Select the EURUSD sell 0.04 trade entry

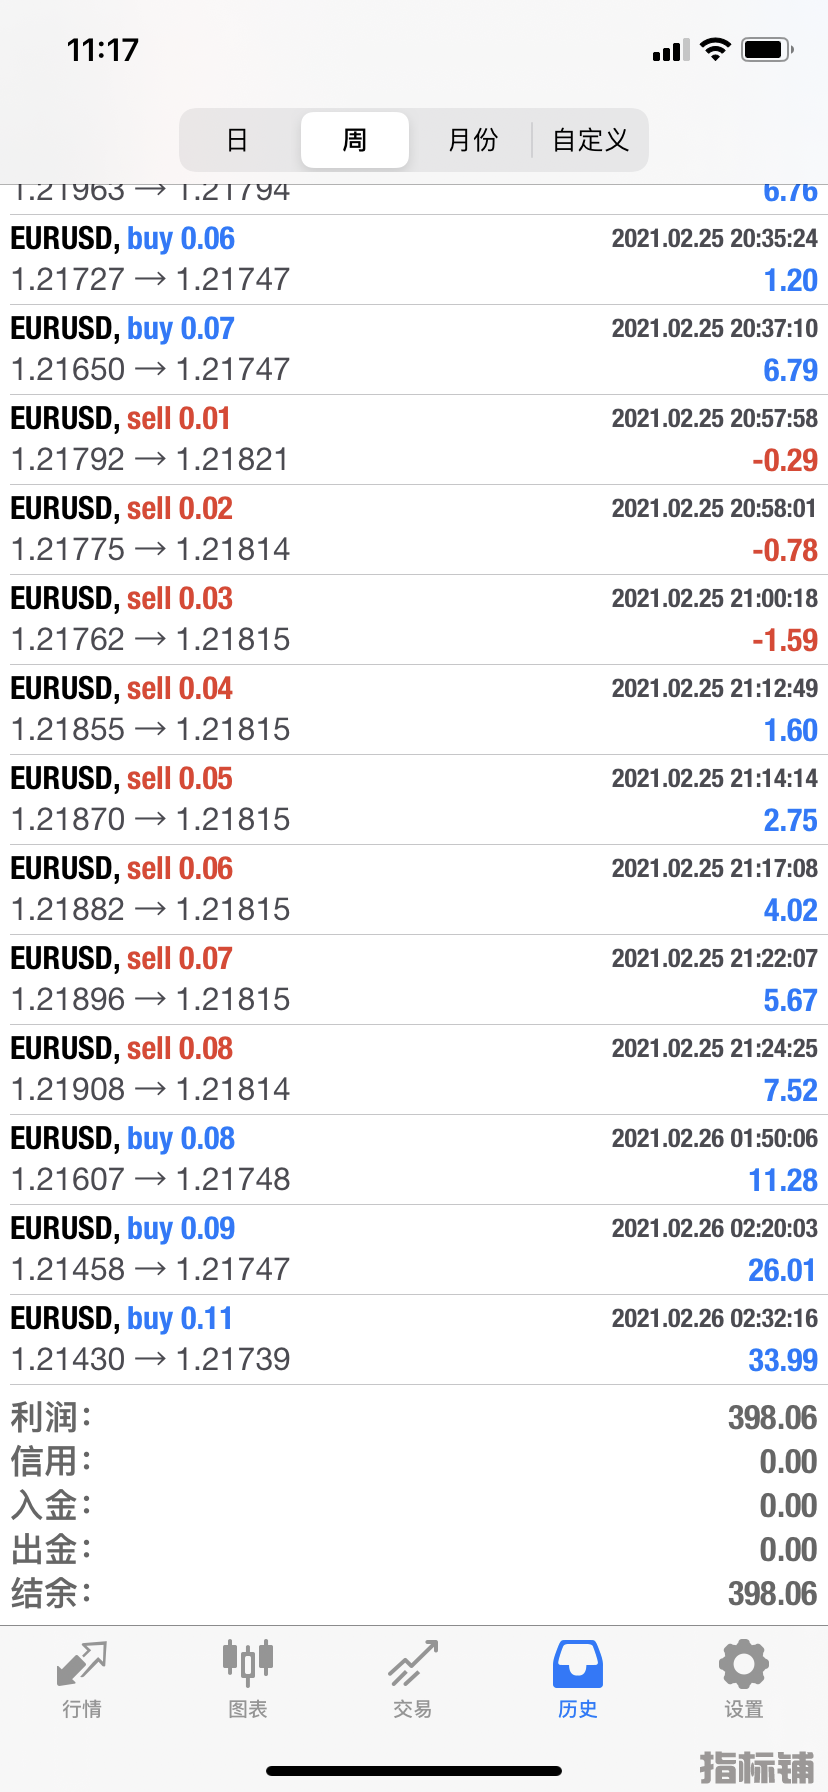[x=414, y=710]
